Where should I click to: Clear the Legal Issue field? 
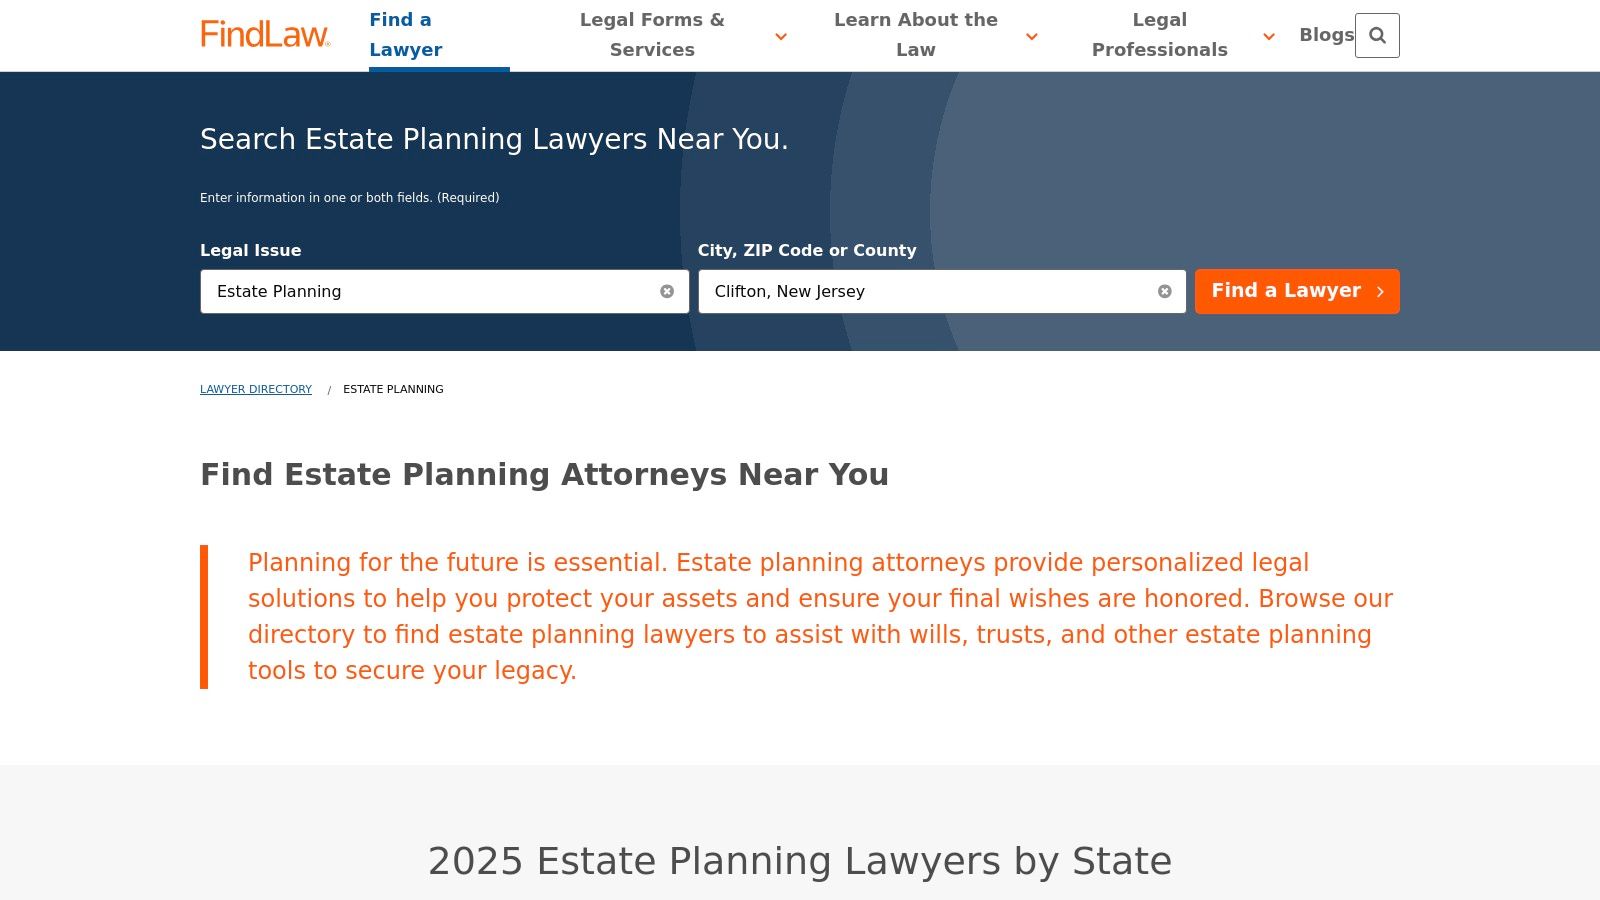pyautogui.click(x=667, y=291)
